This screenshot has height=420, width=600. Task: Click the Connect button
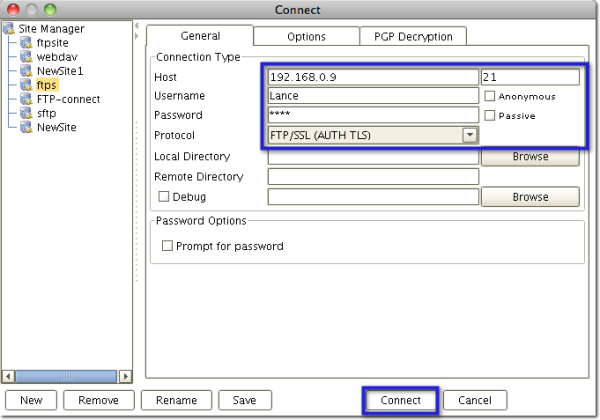[x=400, y=400]
